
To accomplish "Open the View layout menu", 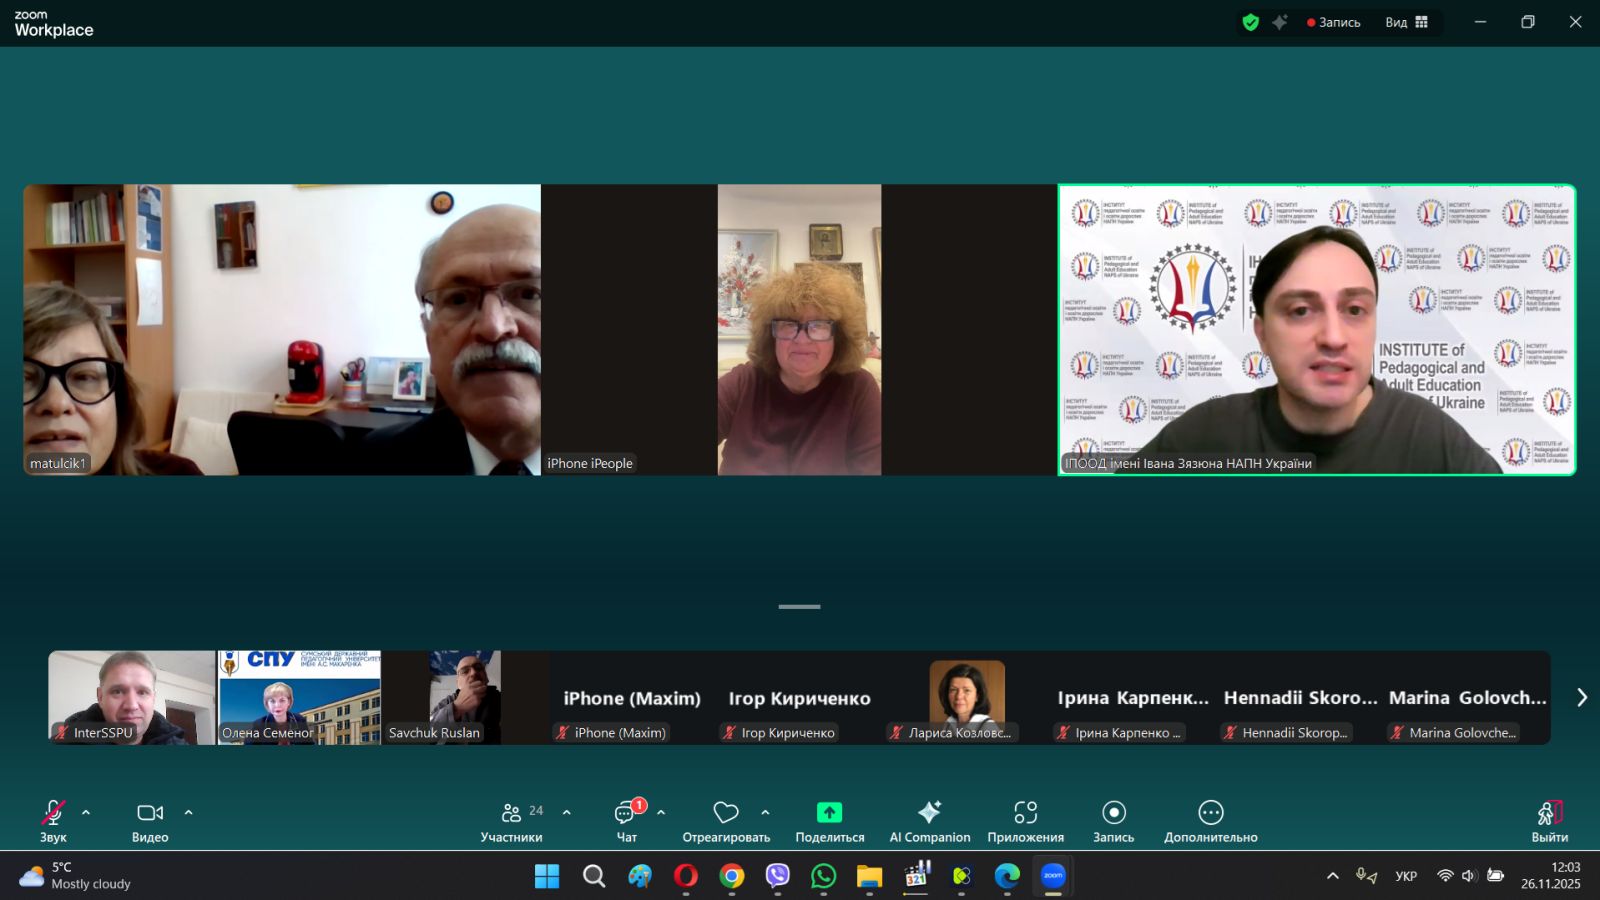I will (1406, 22).
